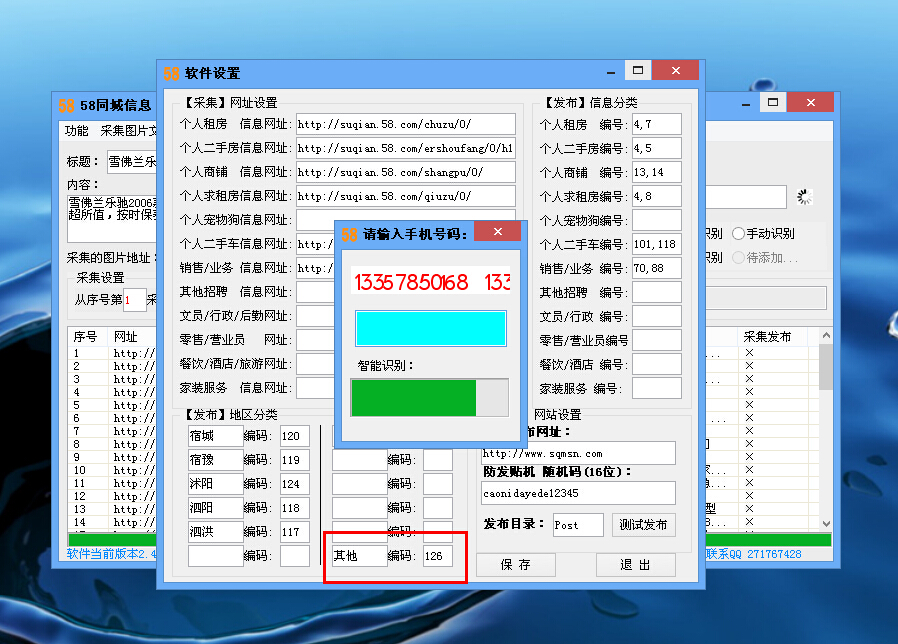This screenshot has height=644, width=898.
Task: Click the loading spinner icon
Action: coord(803,197)
